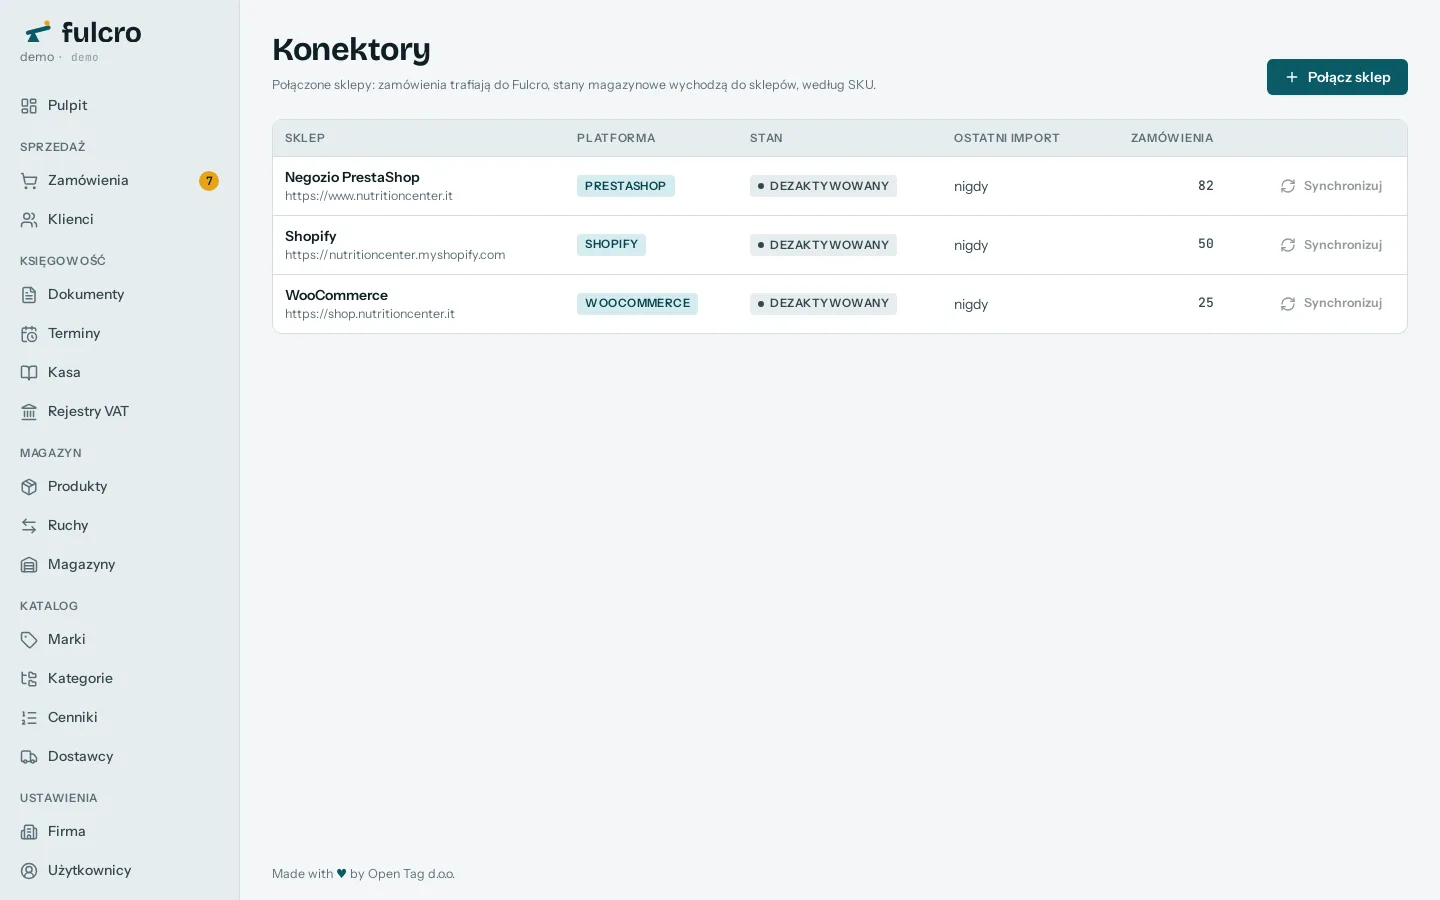Go to Zamówienia in the sidebar
The image size is (1440, 900).
(120, 181)
